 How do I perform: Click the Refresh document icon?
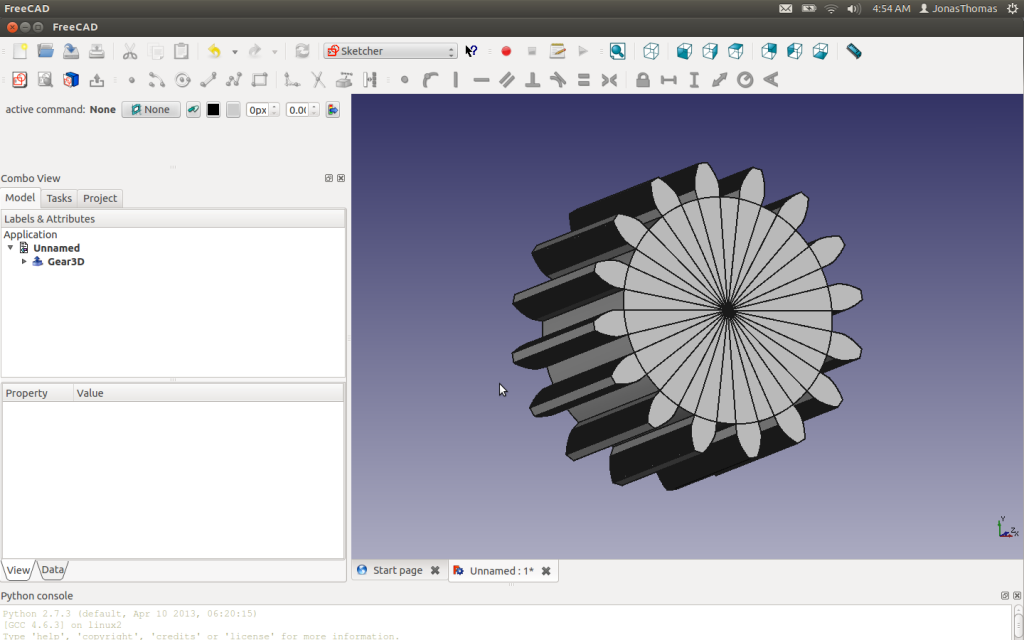point(301,50)
